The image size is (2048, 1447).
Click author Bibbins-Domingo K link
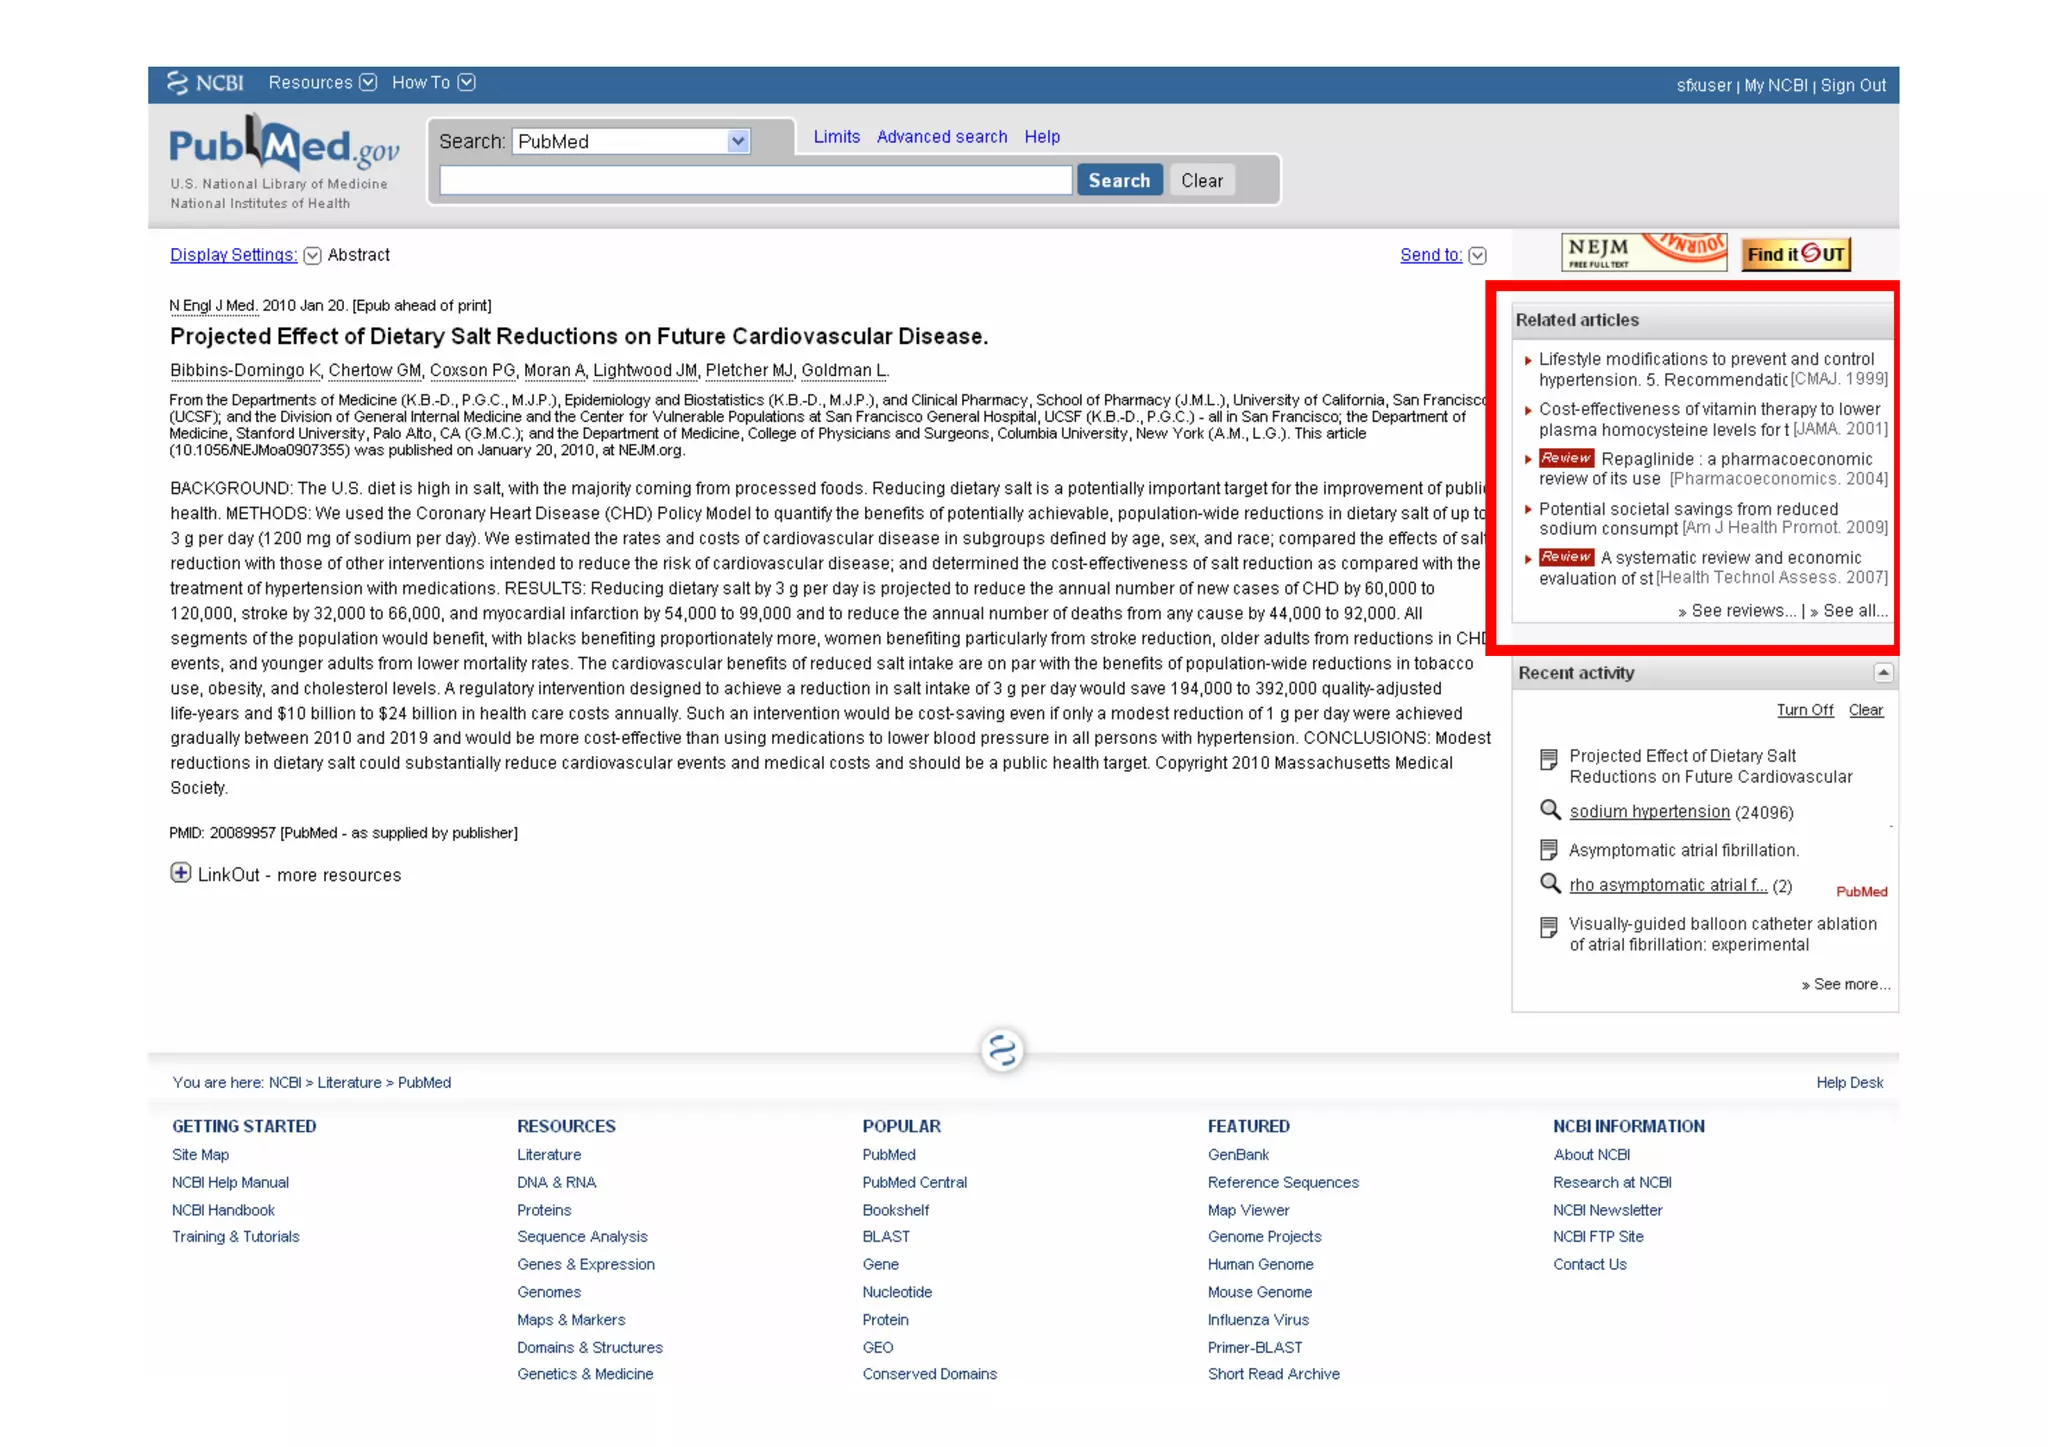tap(244, 371)
